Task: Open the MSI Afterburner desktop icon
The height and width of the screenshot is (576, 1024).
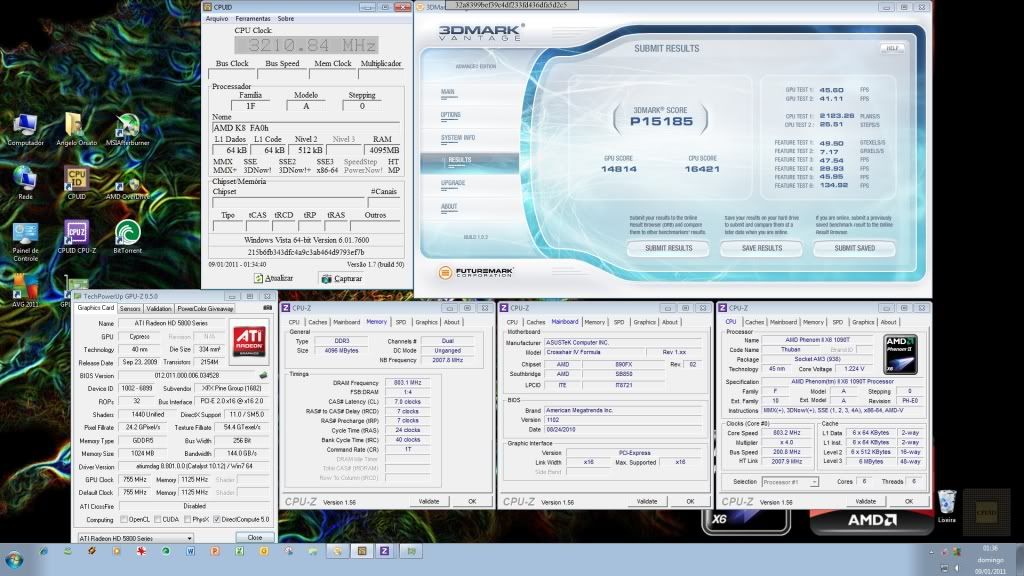Action: (x=127, y=126)
